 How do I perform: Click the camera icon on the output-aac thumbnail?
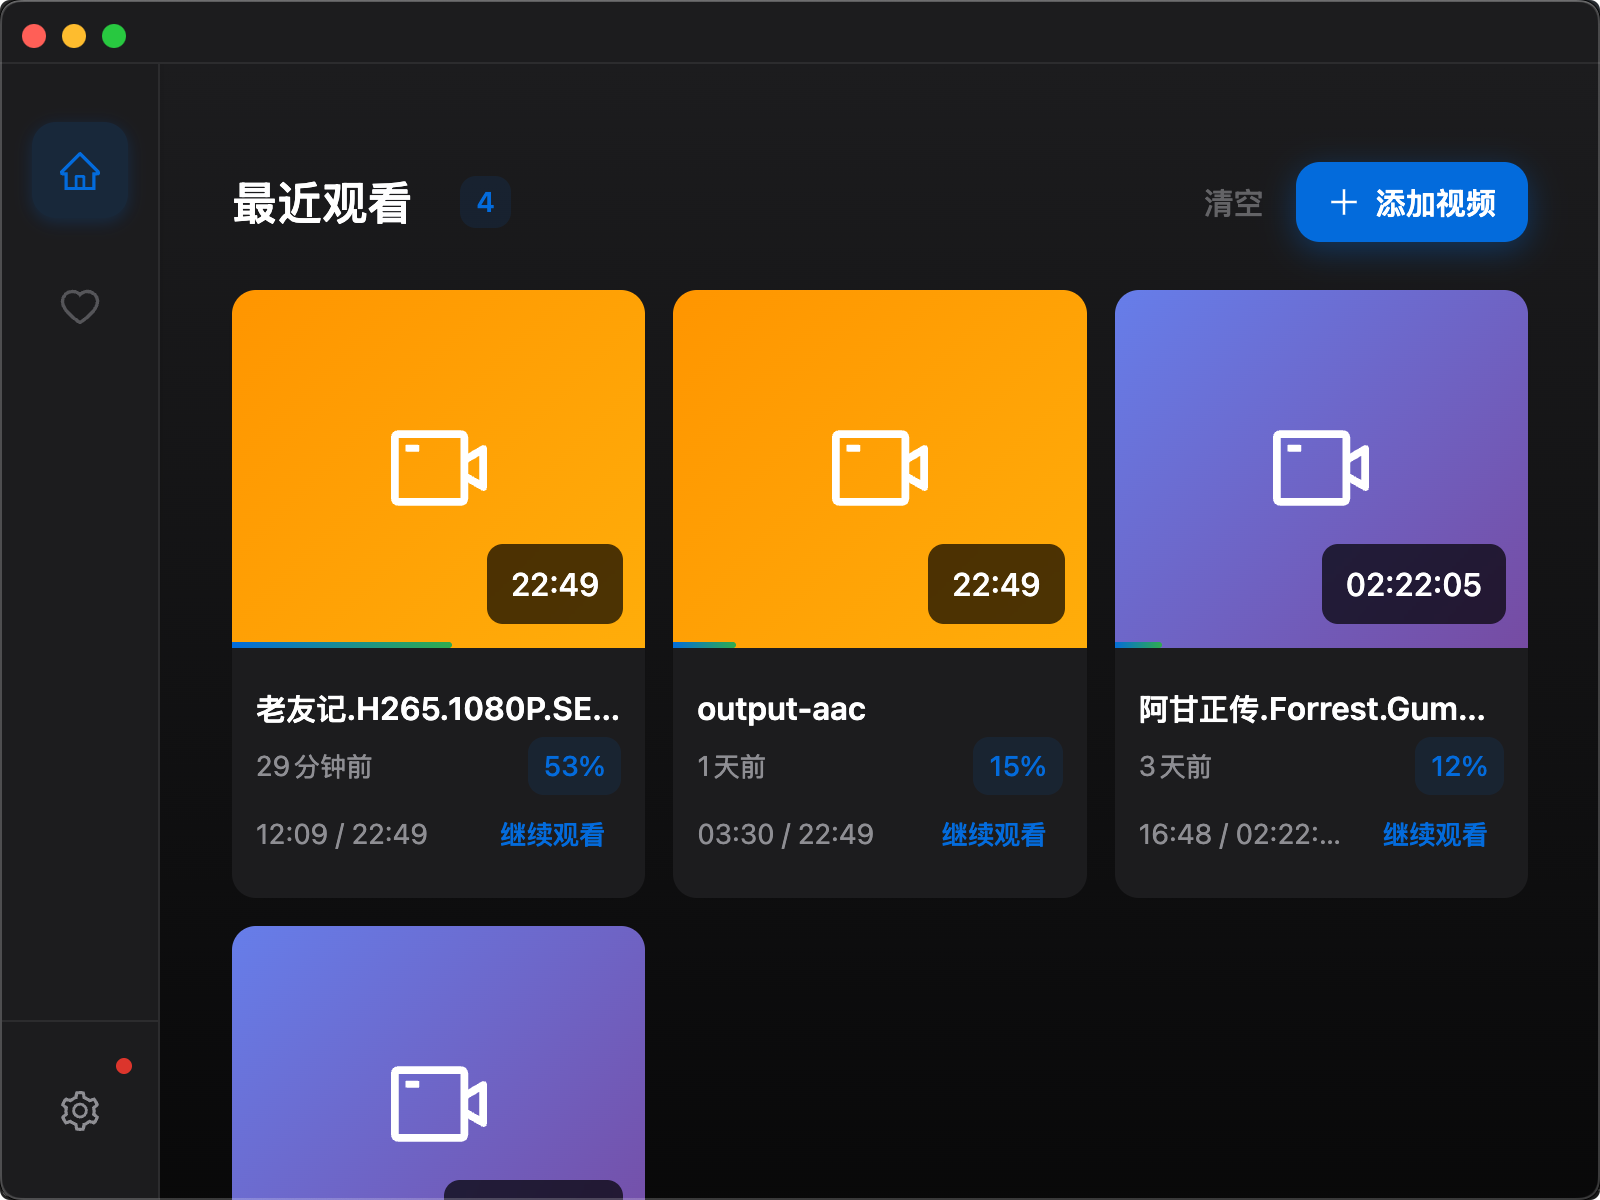(879, 468)
